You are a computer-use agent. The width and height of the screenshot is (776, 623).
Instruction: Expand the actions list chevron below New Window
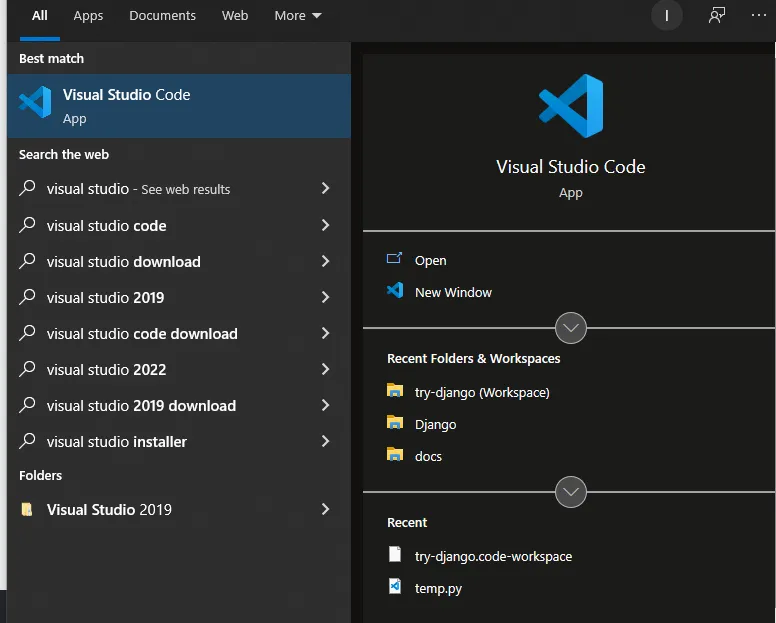point(571,327)
